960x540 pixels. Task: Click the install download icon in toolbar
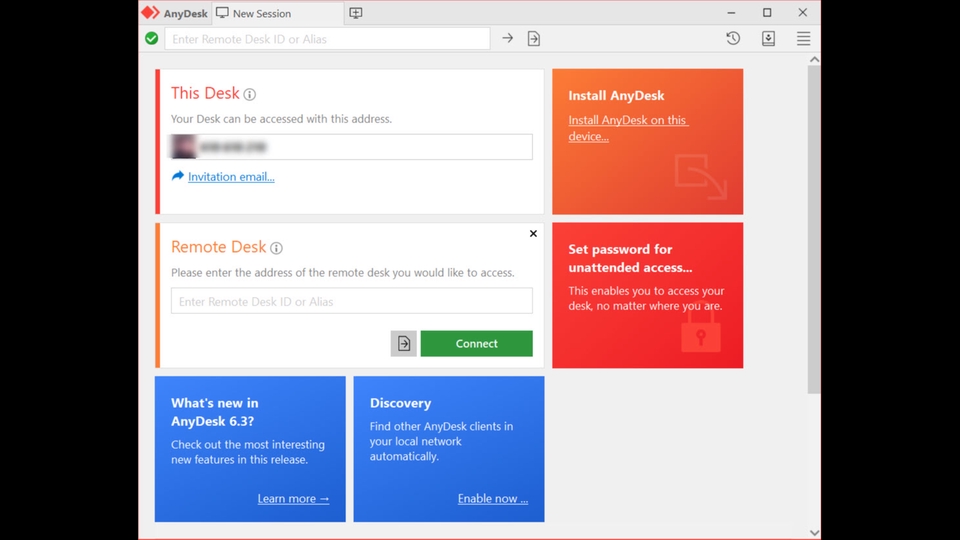click(x=768, y=39)
